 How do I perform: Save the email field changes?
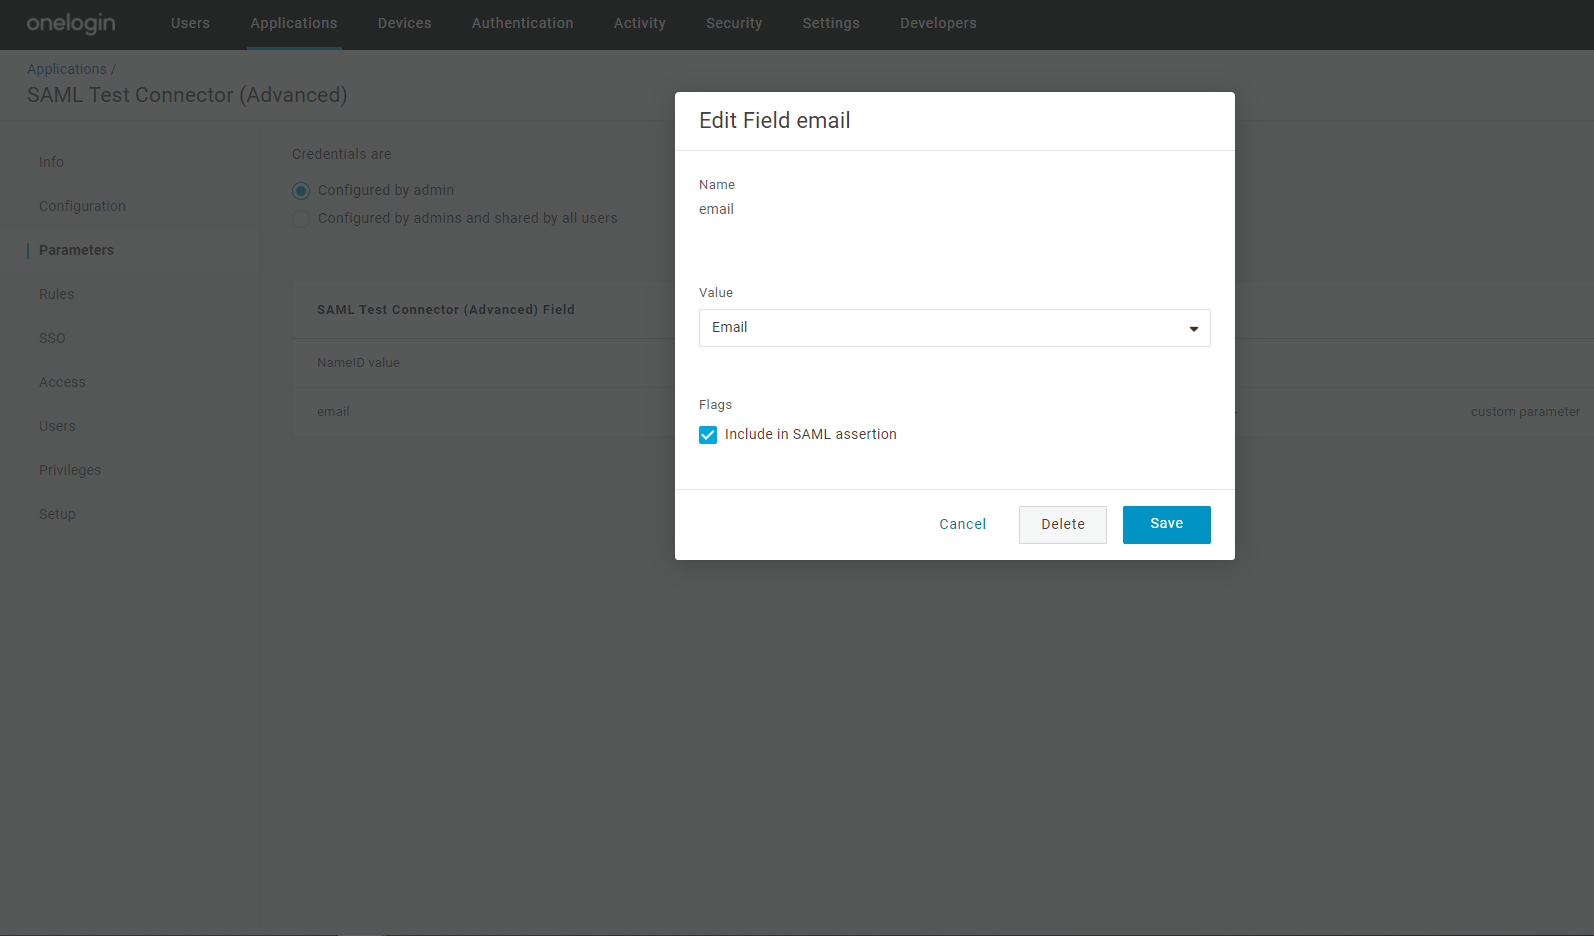click(1166, 525)
